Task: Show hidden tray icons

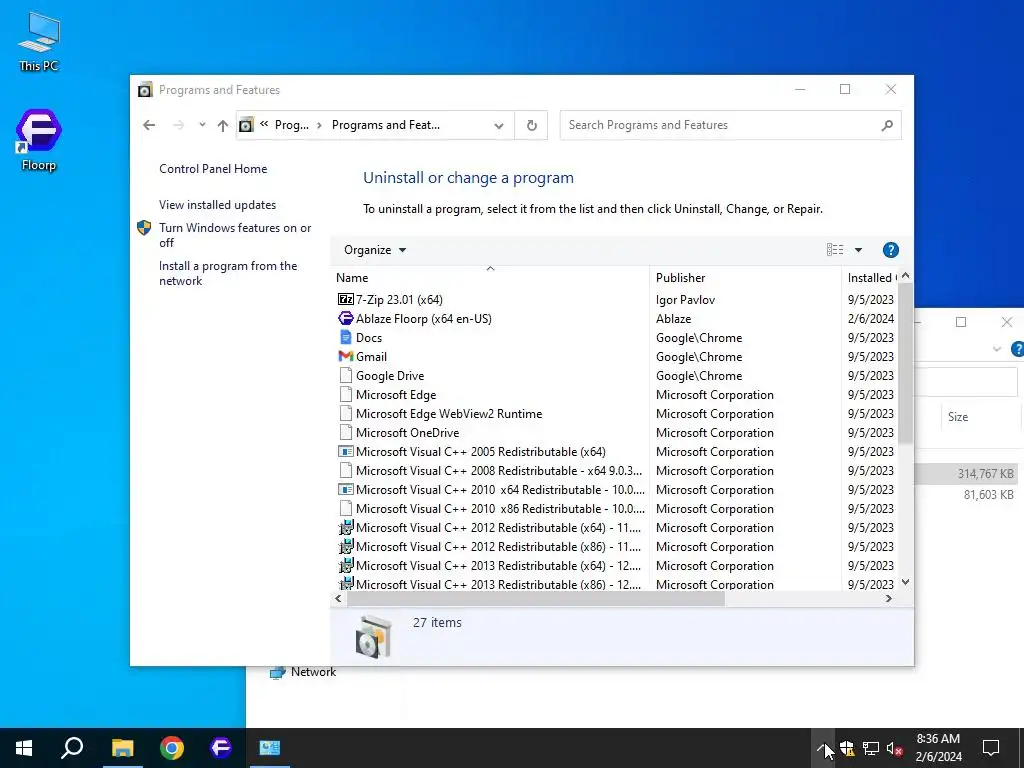Action: coord(822,748)
